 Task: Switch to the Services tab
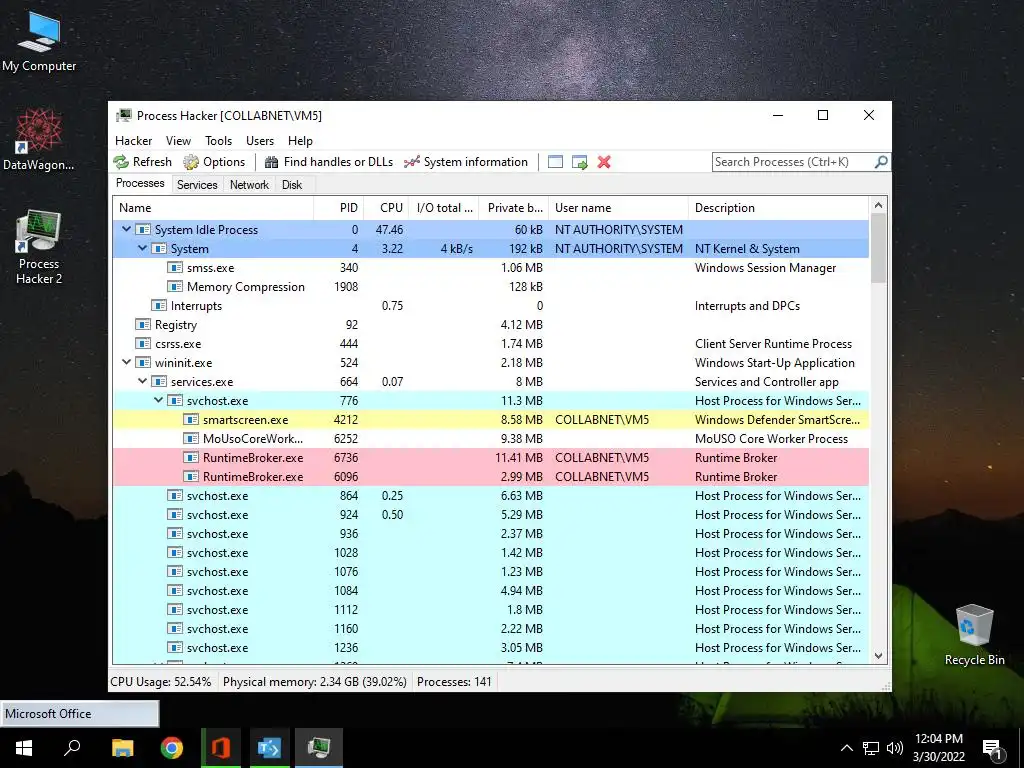tap(197, 185)
